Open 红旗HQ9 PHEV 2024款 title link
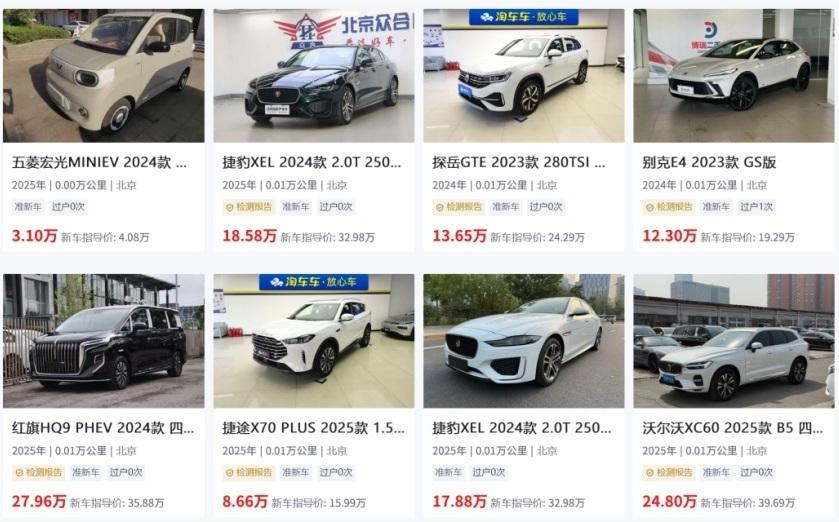Image resolution: width=839 pixels, height=522 pixels. click(x=103, y=428)
